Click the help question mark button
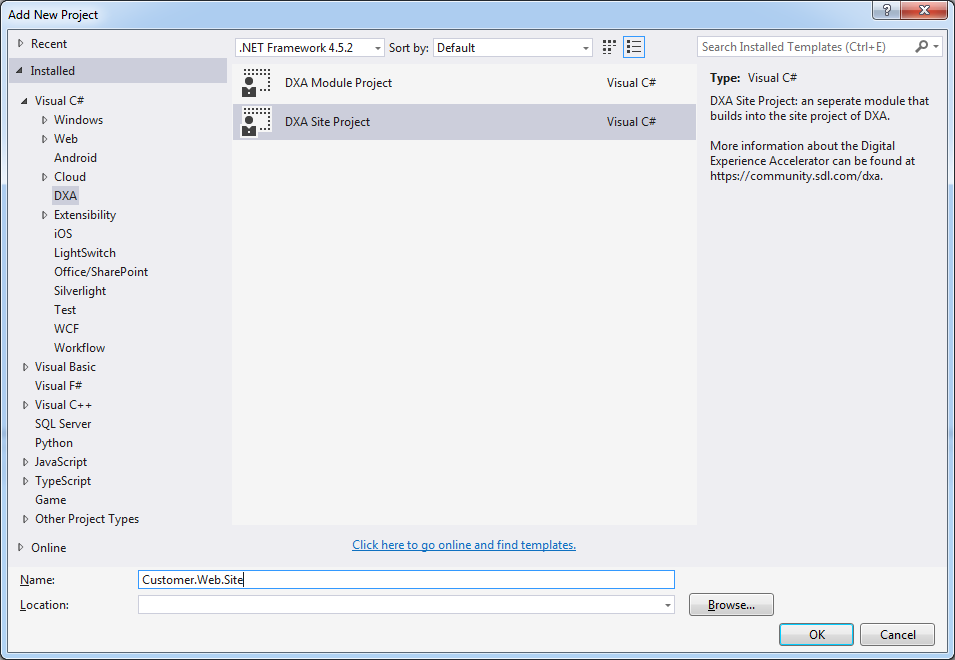 [886, 10]
